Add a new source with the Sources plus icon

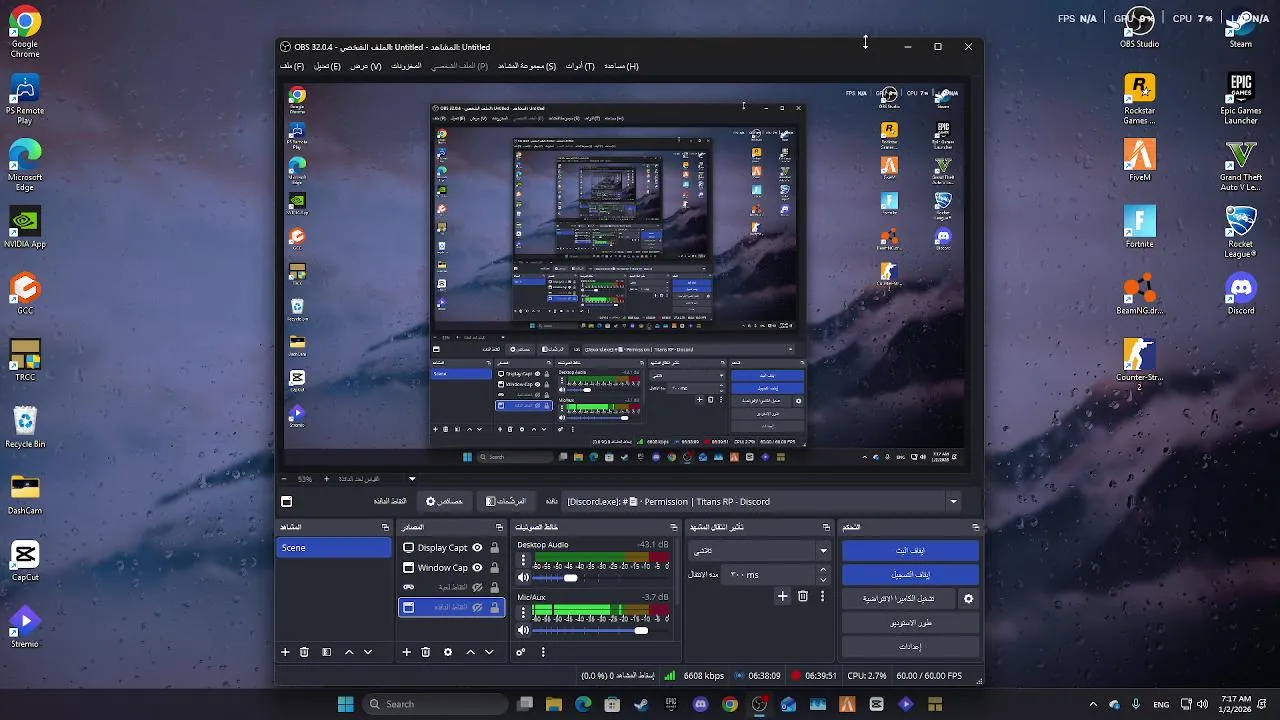point(406,652)
